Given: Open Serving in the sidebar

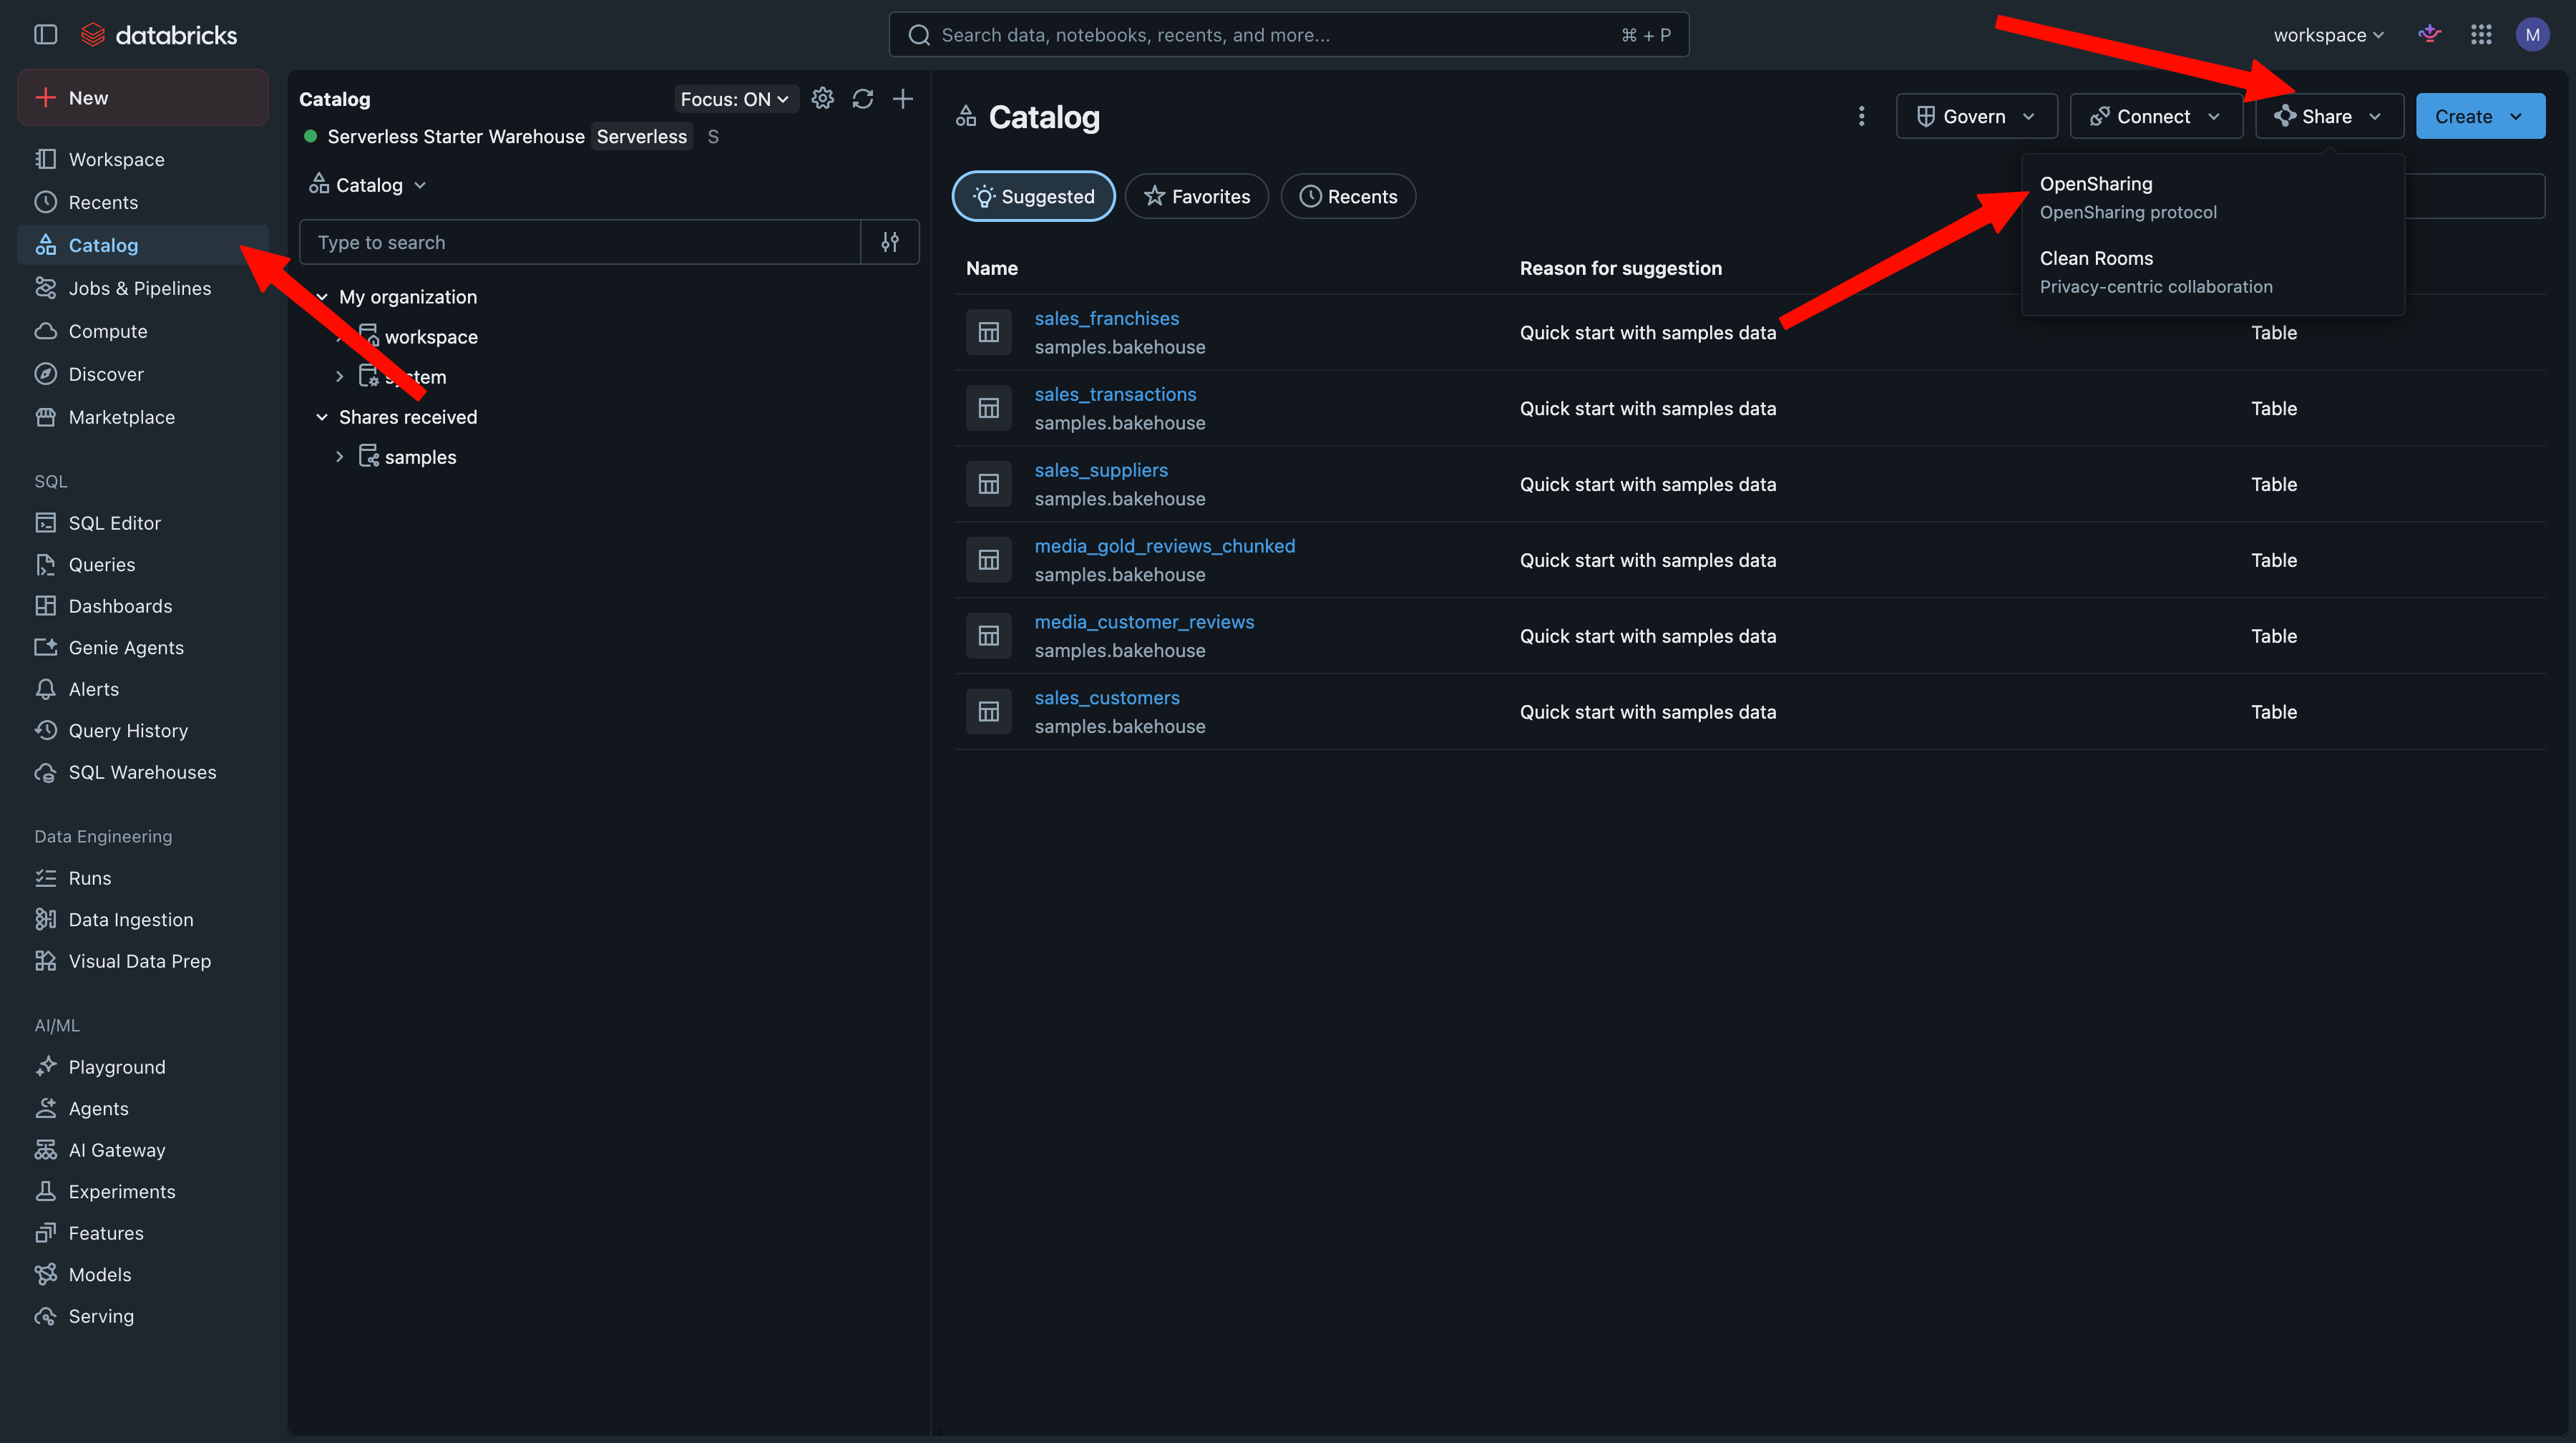Looking at the screenshot, I should [x=143, y=1316].
